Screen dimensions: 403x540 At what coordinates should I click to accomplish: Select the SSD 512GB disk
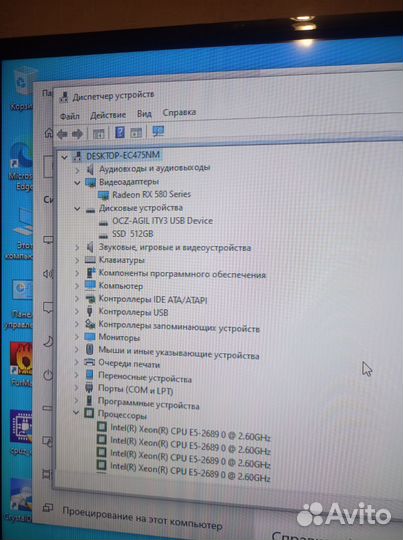coord(133,234)
